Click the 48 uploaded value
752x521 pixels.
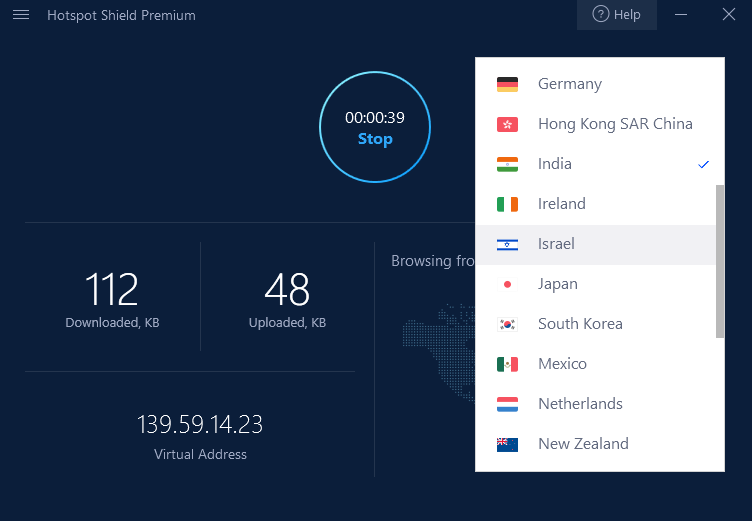(287, 289)
